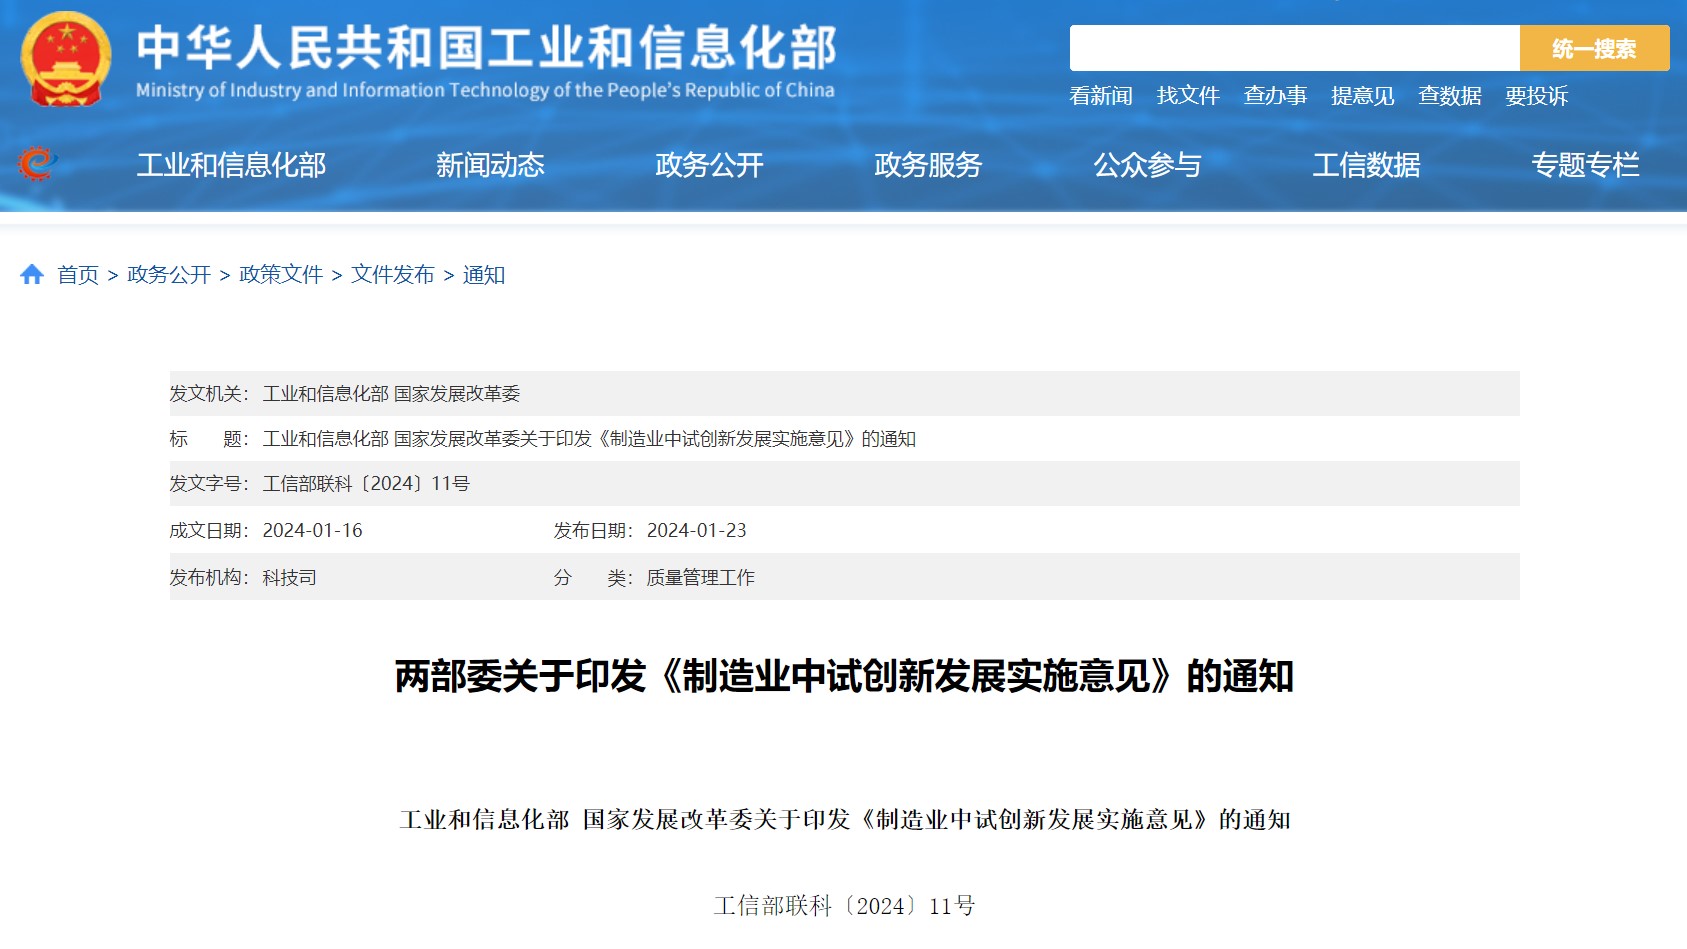Click the 查办事 link
The height and width of the screenshot is (949, 1687).
point(1275,95)
